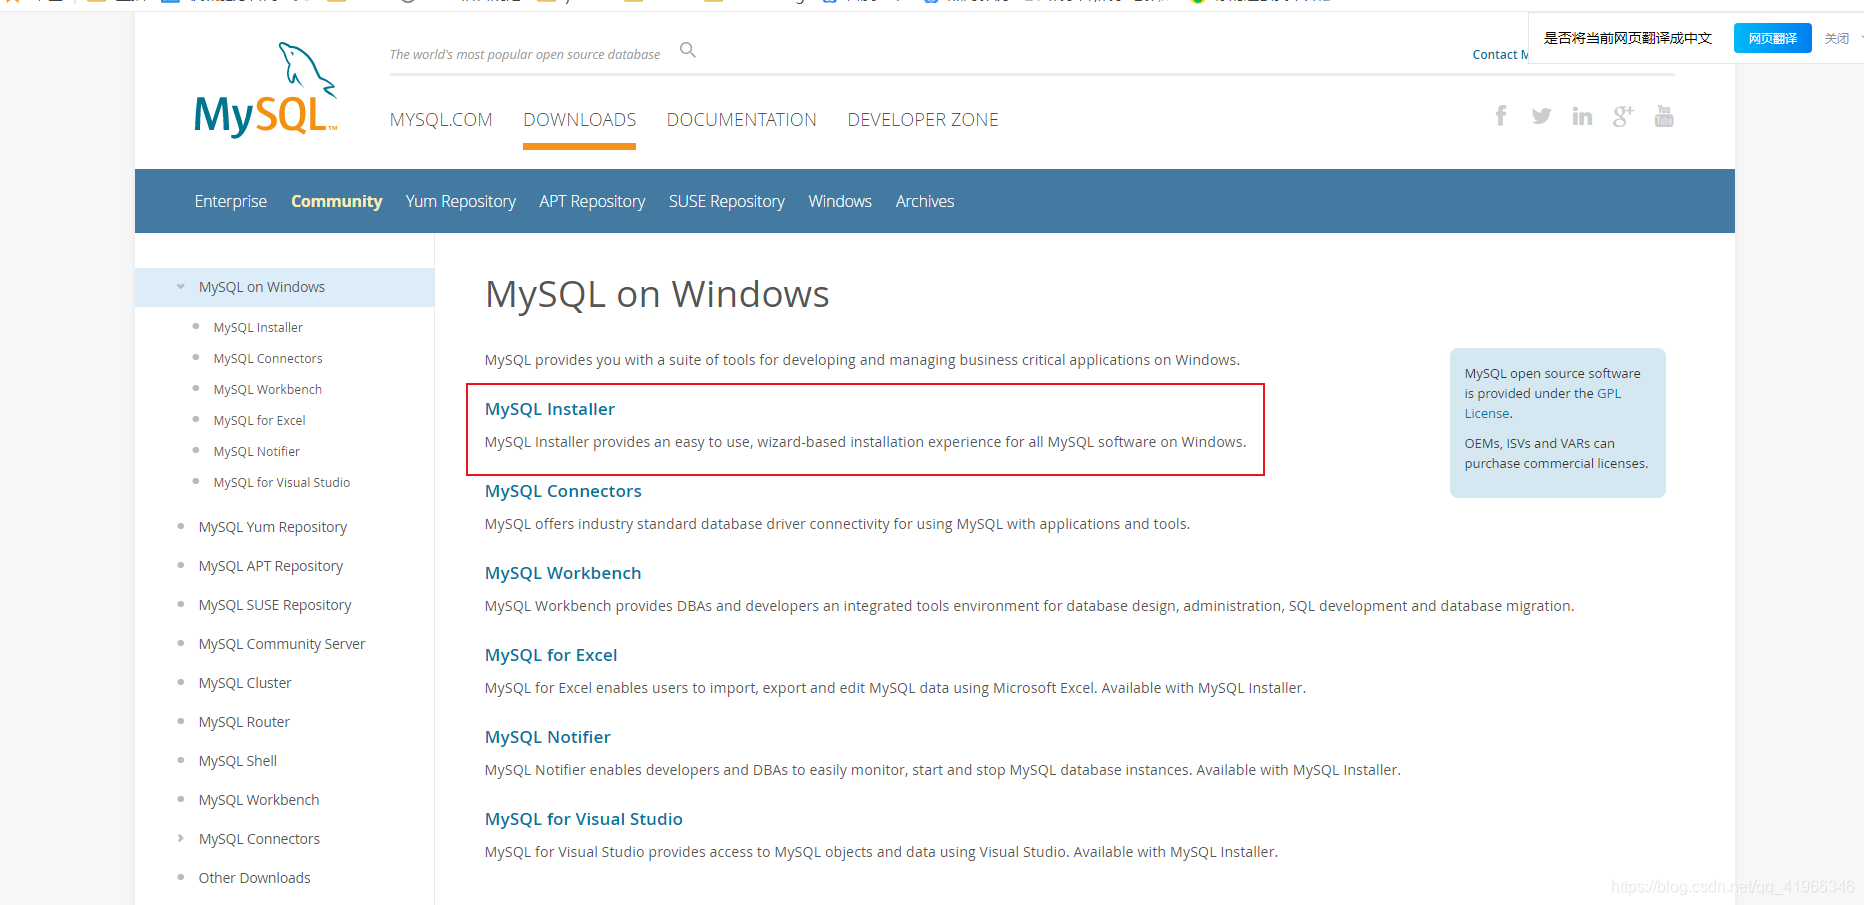Open MySQL for Excel sidebar item
Viewport: 1864px width, 905px height.
pyautogui.click(x=260, y=420)
